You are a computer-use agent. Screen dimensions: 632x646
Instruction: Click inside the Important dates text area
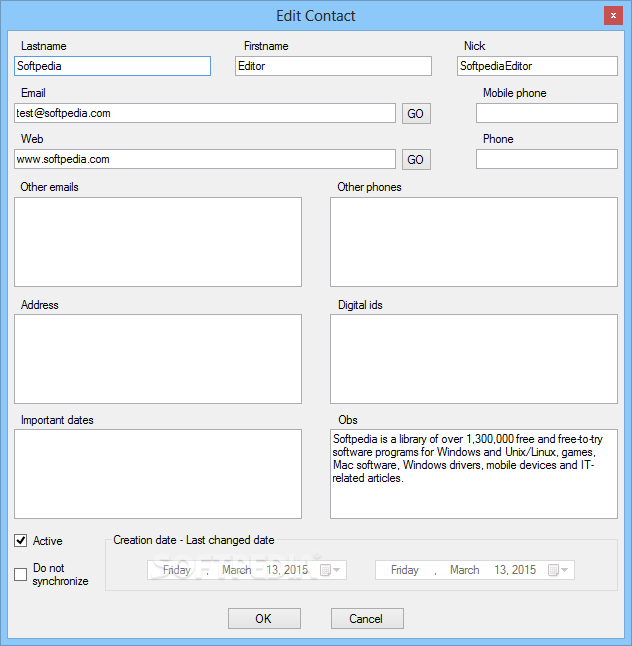[x=158, y=474]
